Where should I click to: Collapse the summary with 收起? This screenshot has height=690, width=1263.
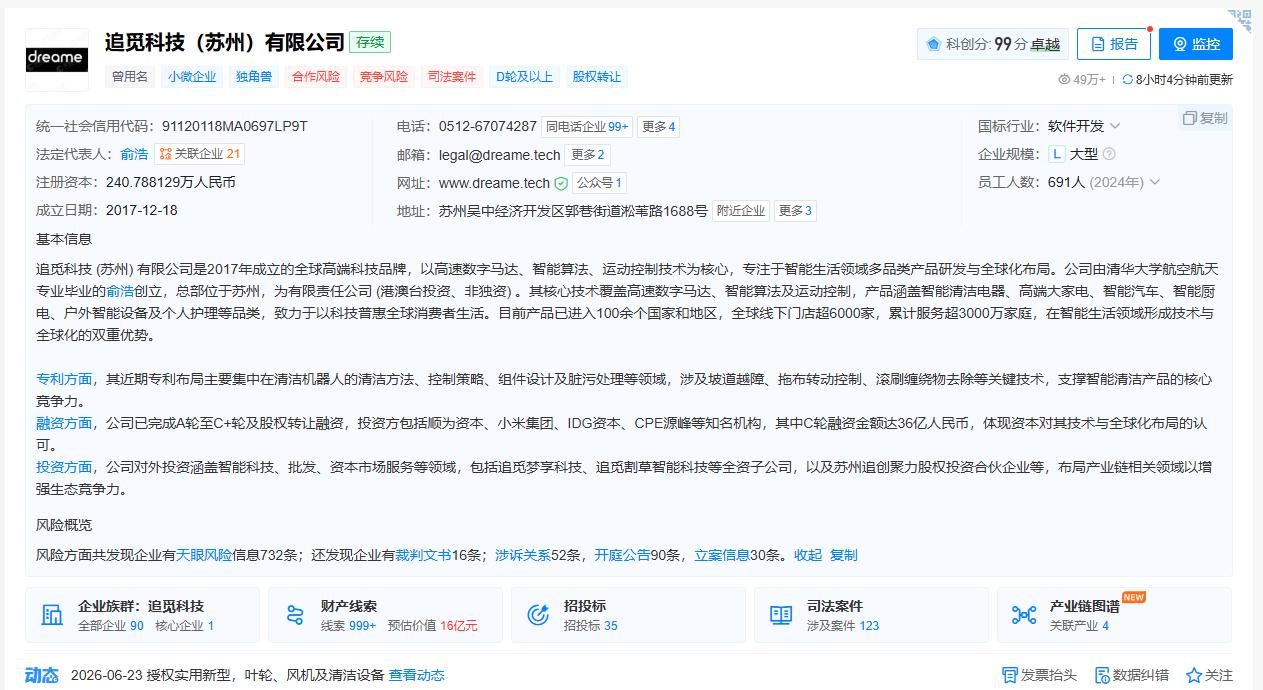click(808, 555)
